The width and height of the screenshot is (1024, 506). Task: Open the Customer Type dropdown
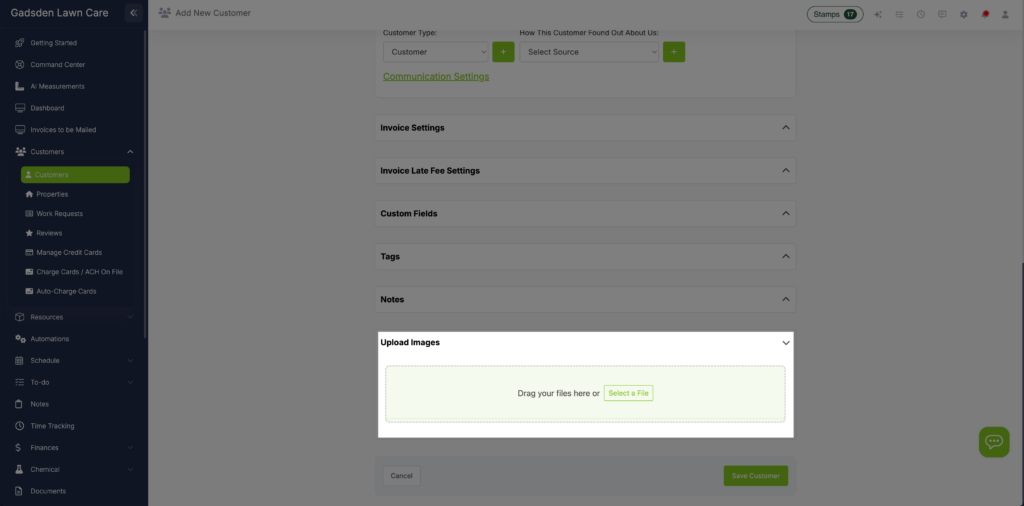(x=435, y=52)
